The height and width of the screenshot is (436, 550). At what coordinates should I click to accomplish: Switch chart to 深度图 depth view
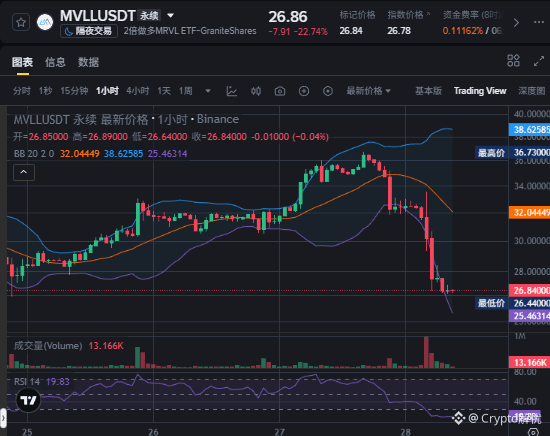[532, 91]
